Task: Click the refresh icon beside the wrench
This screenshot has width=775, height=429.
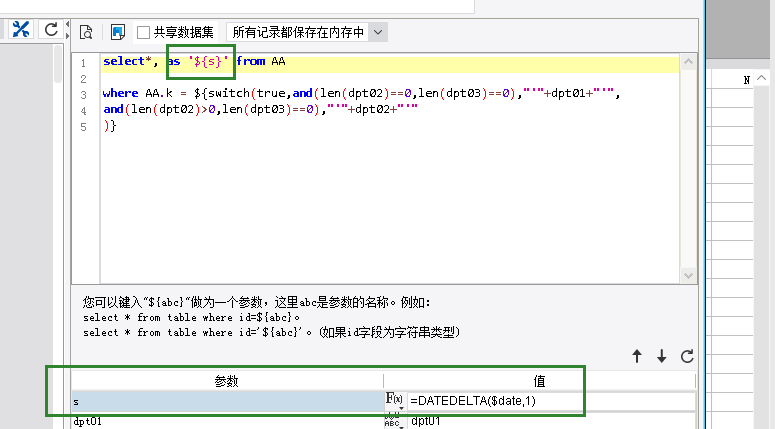Action: 51,30
